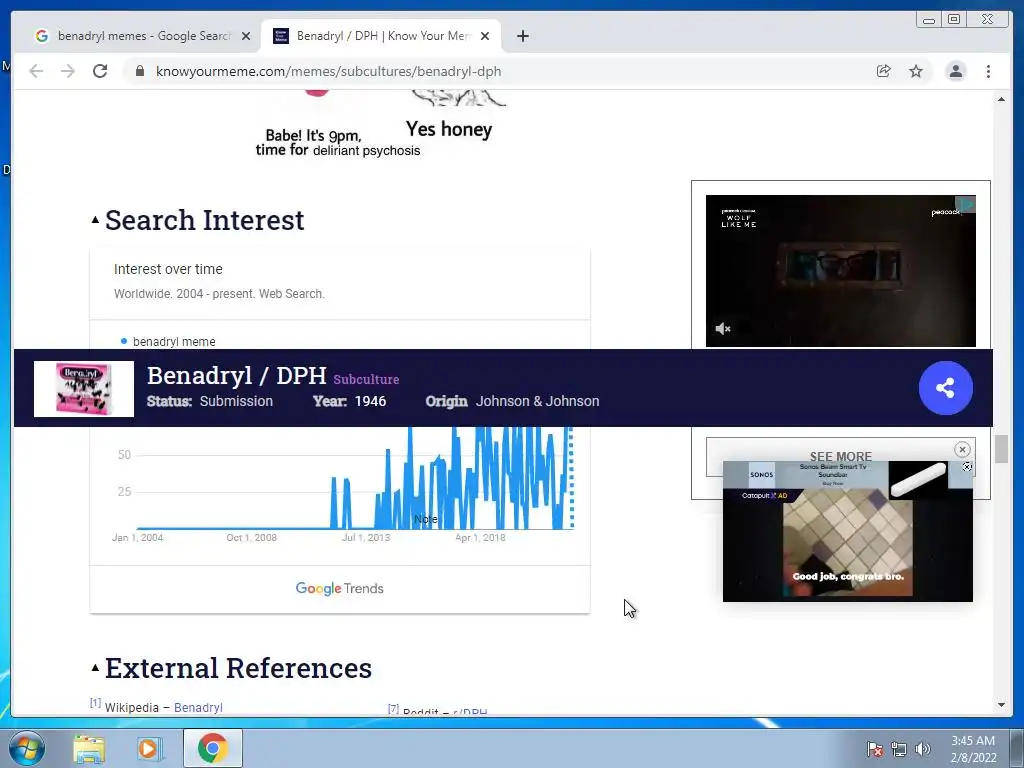Dismiss the Sonos ad with small X
This screenshot has height=768, width=1024.
pyautogui.click(x=967, y=466)
